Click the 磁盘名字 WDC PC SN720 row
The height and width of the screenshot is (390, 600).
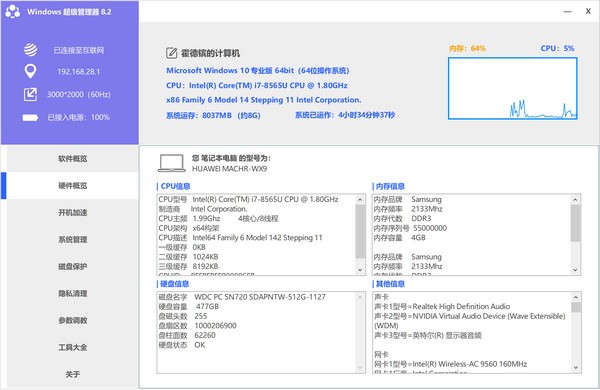click(x=242, y=297)
